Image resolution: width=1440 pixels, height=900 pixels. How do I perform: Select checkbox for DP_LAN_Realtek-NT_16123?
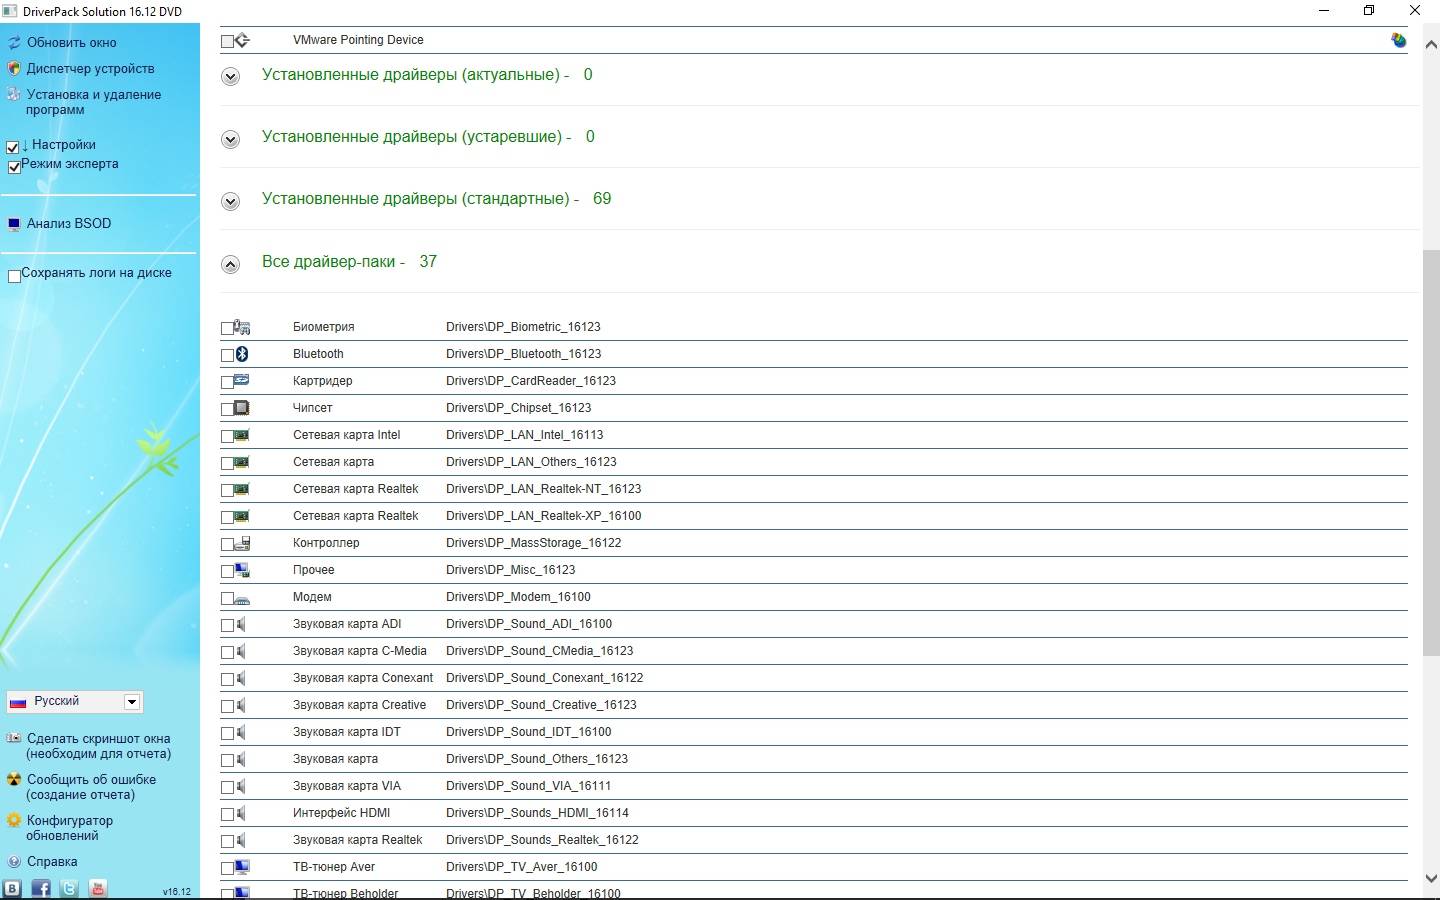(x=227, y=490)
